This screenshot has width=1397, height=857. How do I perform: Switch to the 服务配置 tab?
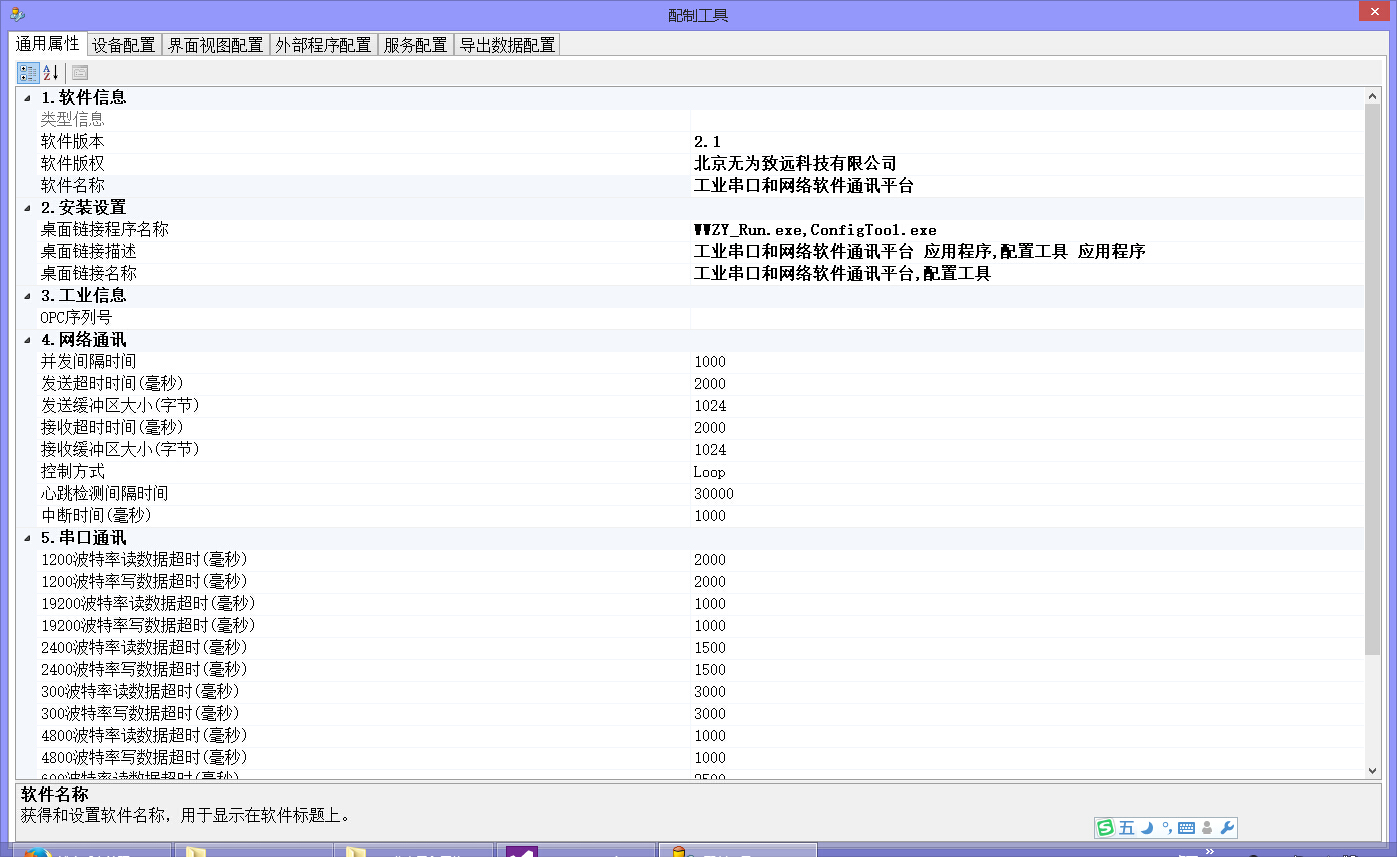[416, 45]
